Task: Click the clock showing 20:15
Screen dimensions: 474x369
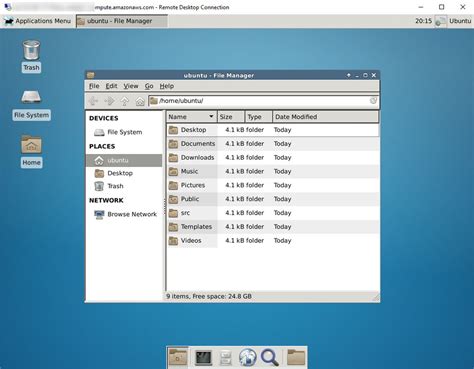Action: 423,21
